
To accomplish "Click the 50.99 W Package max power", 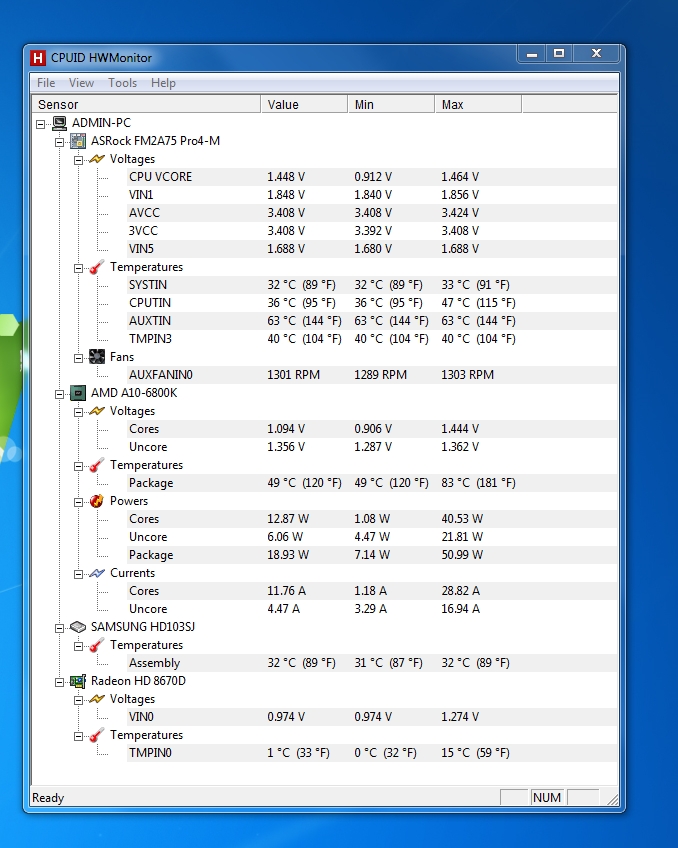I will pos(462,555).
